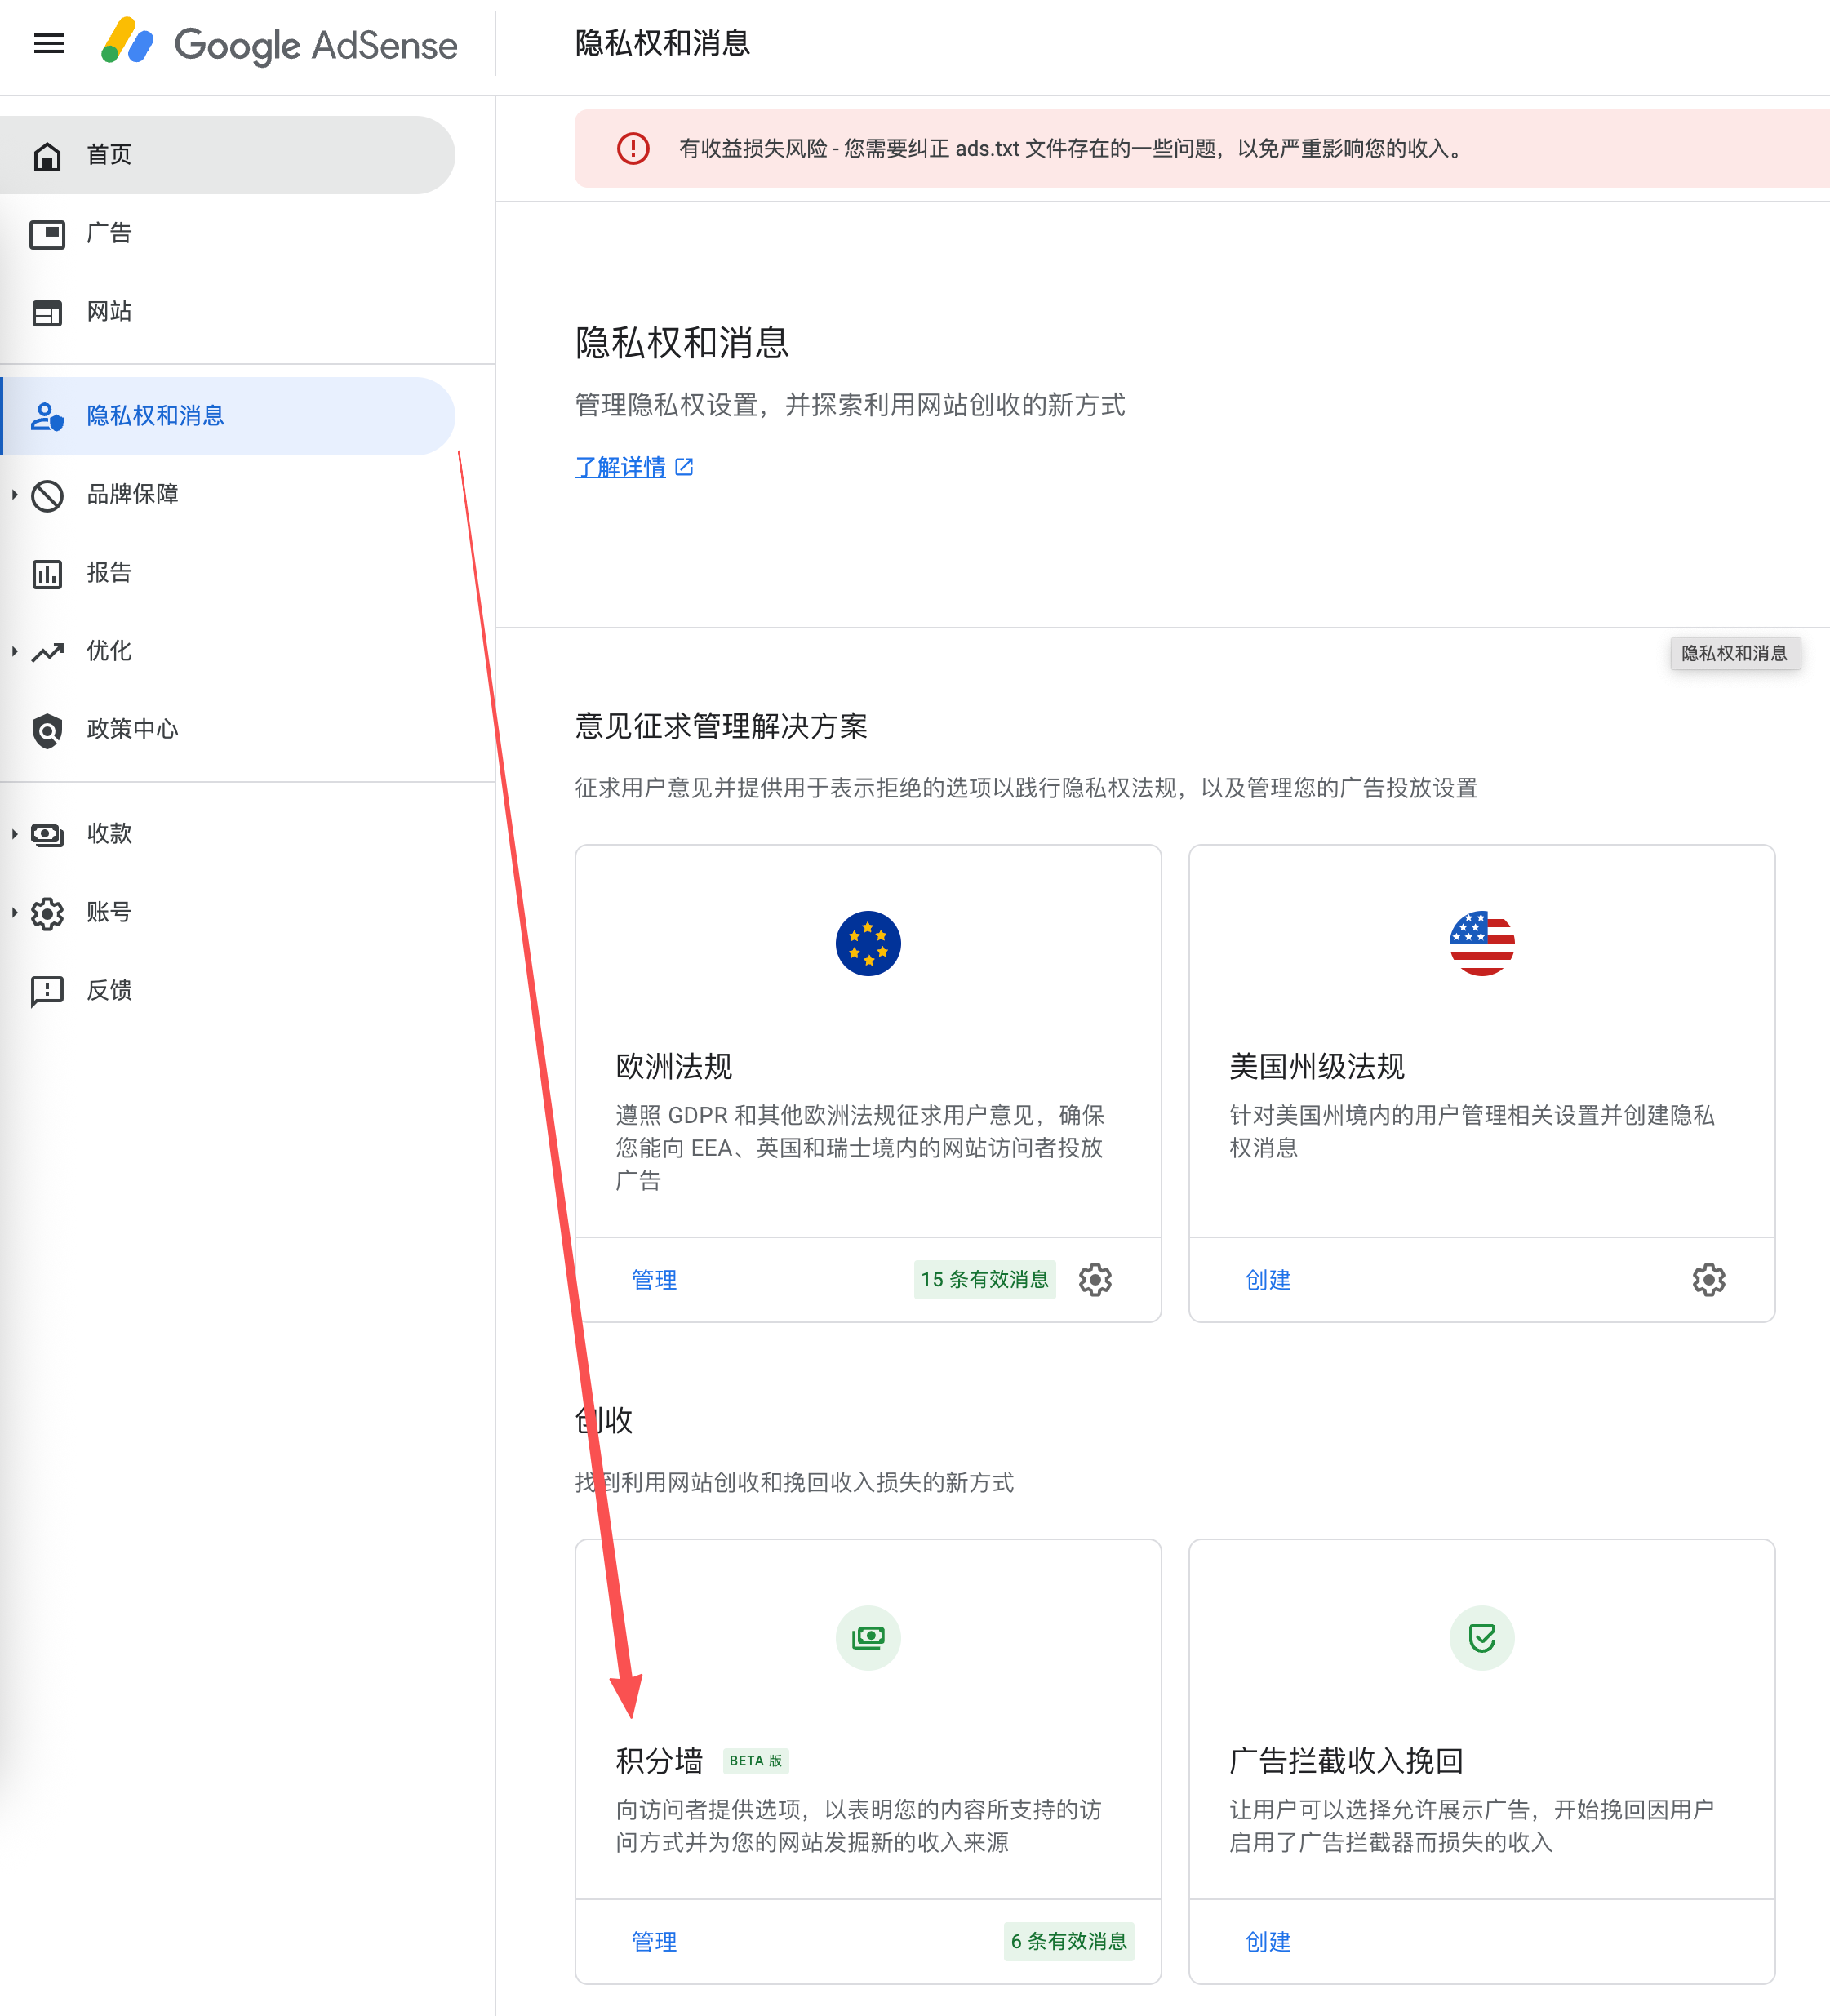
Task: Open 报告 from the sidebar
Action: pos(227,573)
